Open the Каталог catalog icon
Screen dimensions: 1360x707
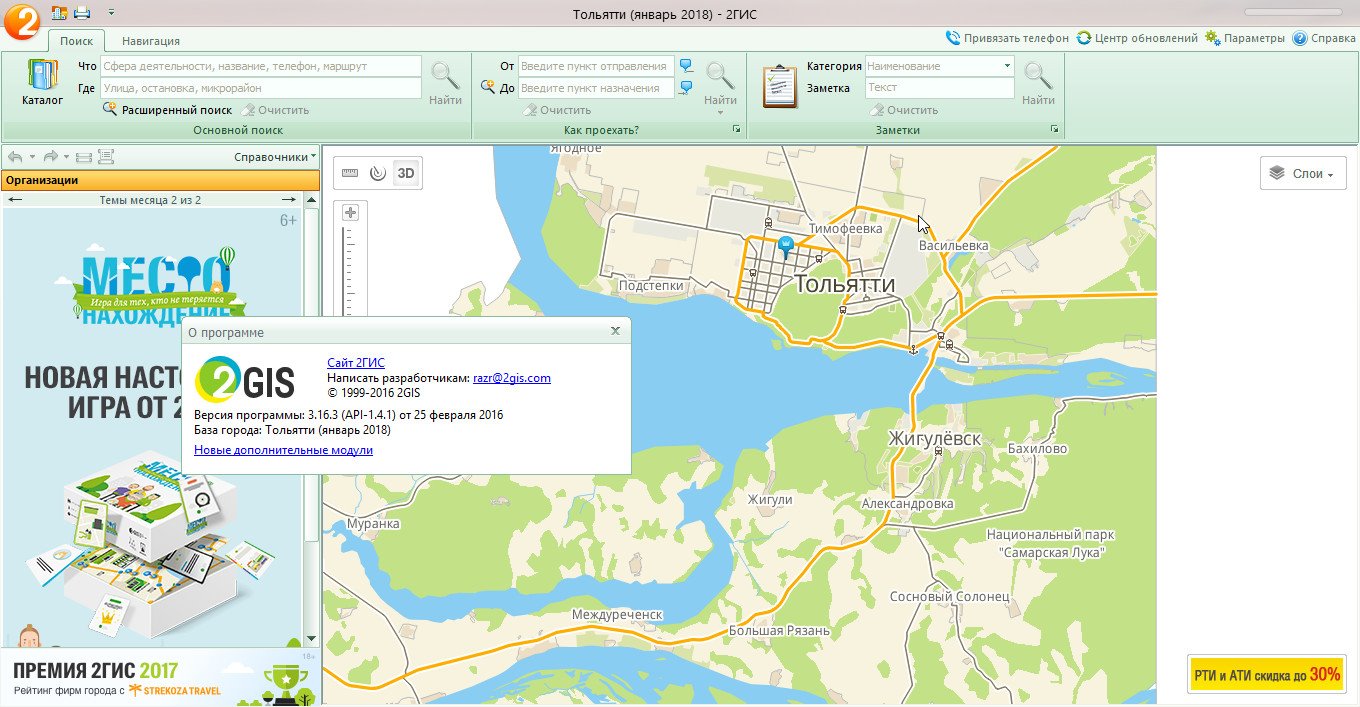coord(42,76)
